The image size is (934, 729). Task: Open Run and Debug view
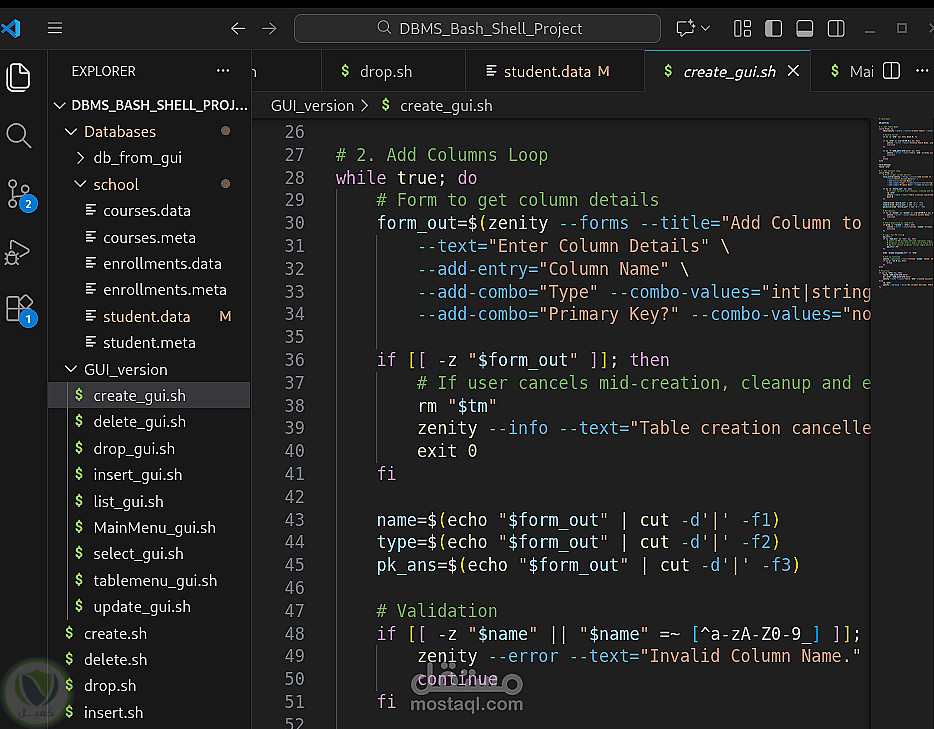[19, 251]
